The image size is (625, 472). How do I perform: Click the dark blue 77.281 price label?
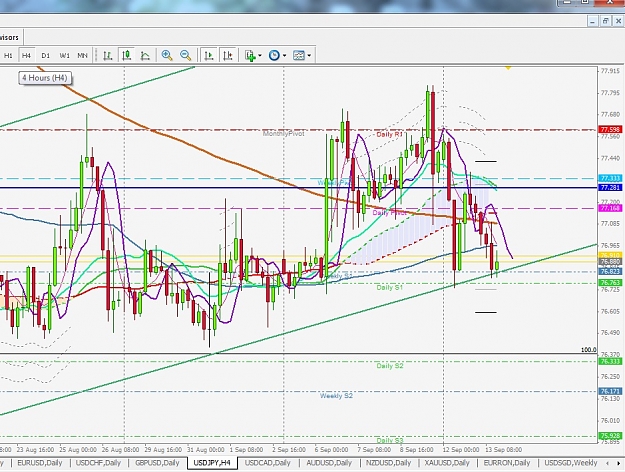[x=610, y=187]
